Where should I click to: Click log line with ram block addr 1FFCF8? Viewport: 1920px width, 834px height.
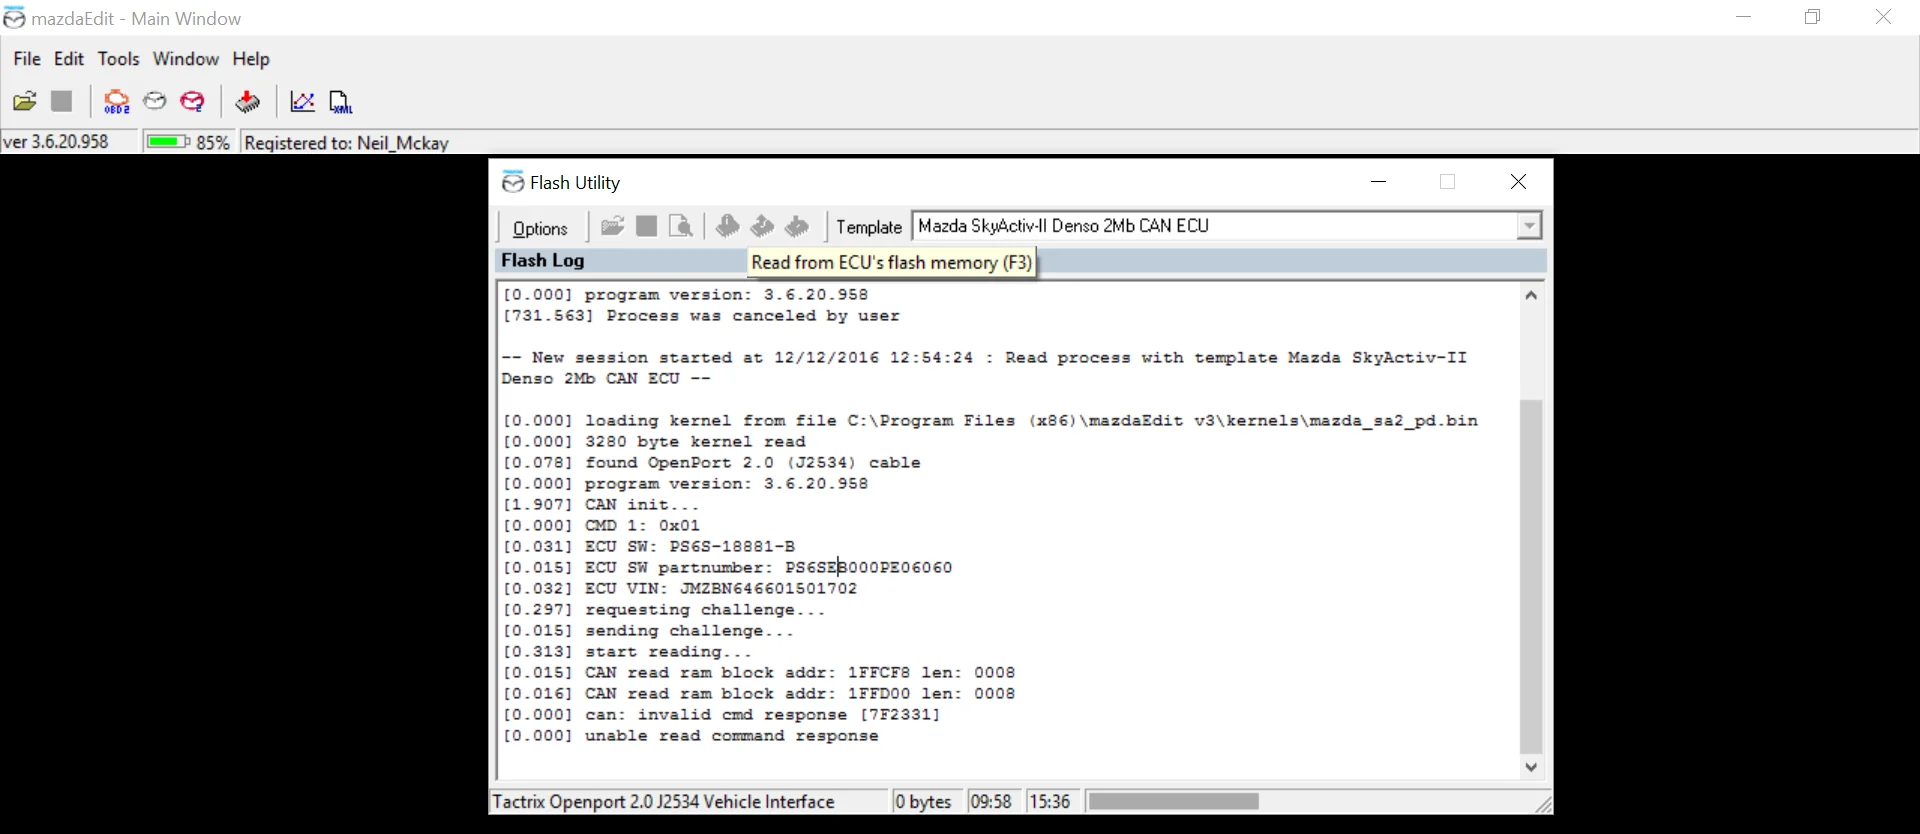pyautogui.click(x=759, y=673)
